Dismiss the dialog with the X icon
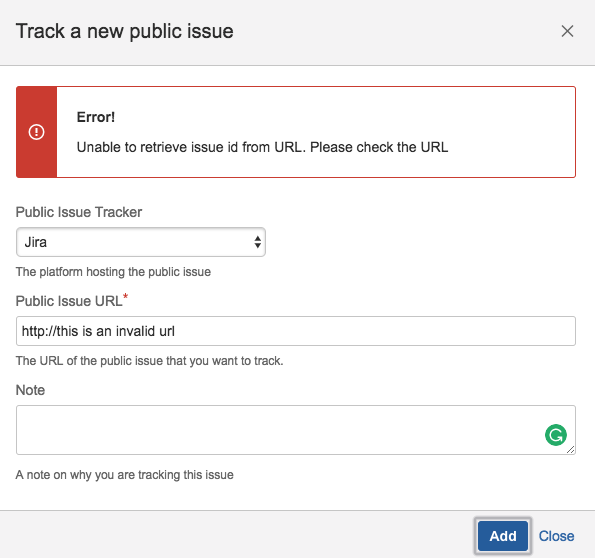The height and width of the screenshot is (558, 595). coord(567,31)
